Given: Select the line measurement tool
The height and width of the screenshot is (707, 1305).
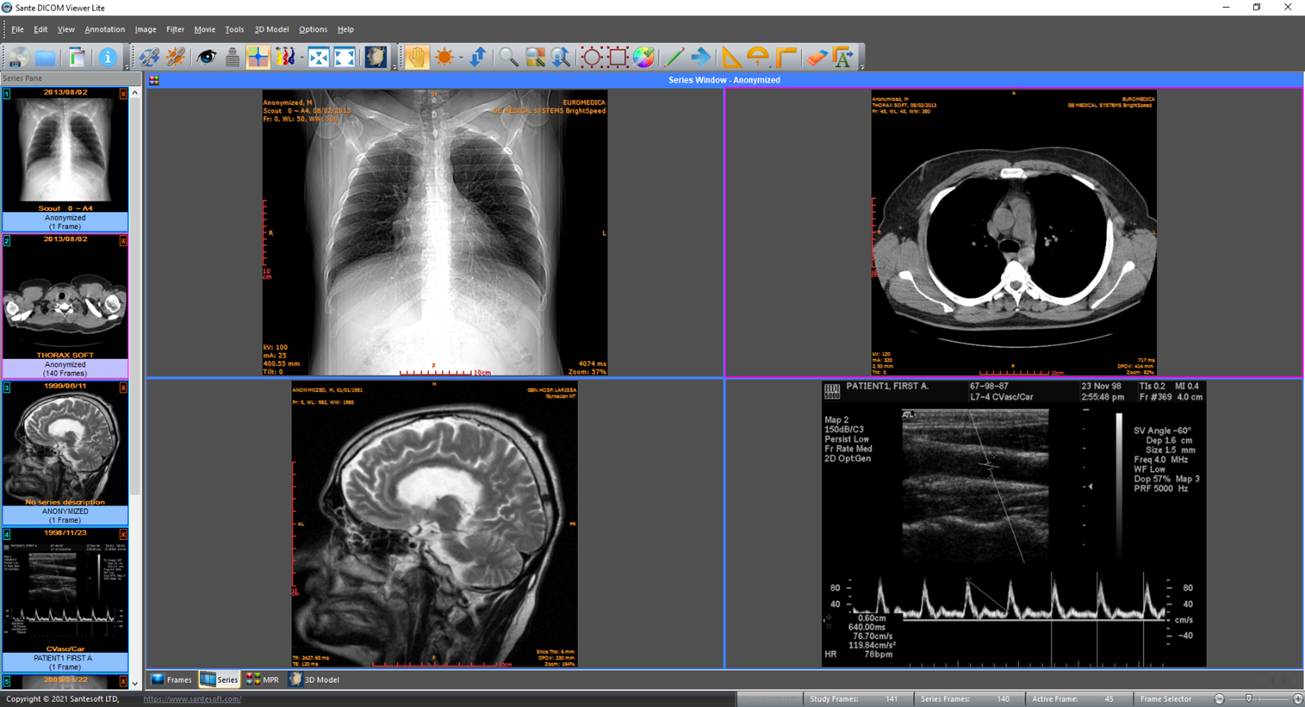Looking at the screenshot, I should [675, 57].
